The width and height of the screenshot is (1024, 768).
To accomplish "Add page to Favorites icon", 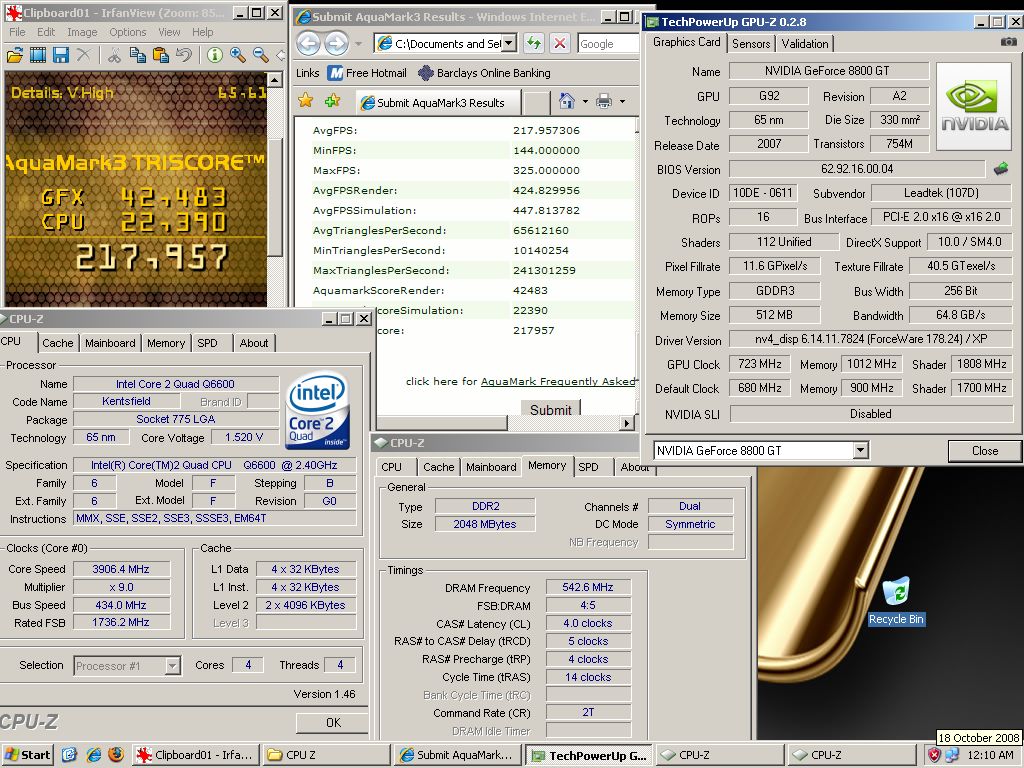I will (x=332, y=101).
